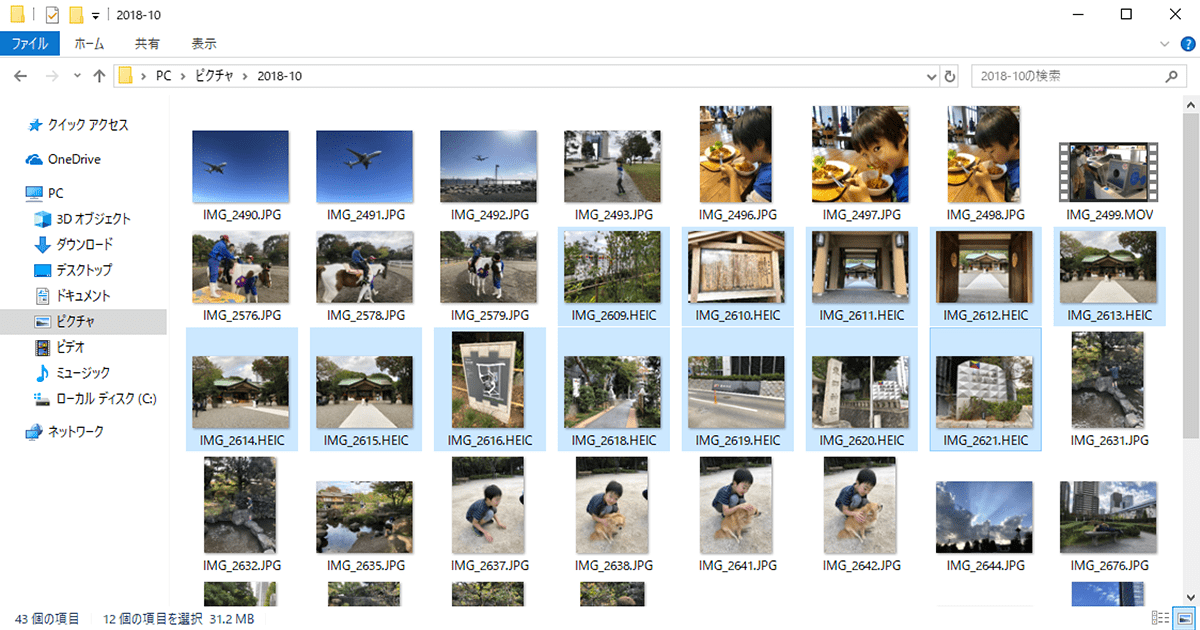
Task: Click the search magnifier icon
Action: coord(1172,76)
